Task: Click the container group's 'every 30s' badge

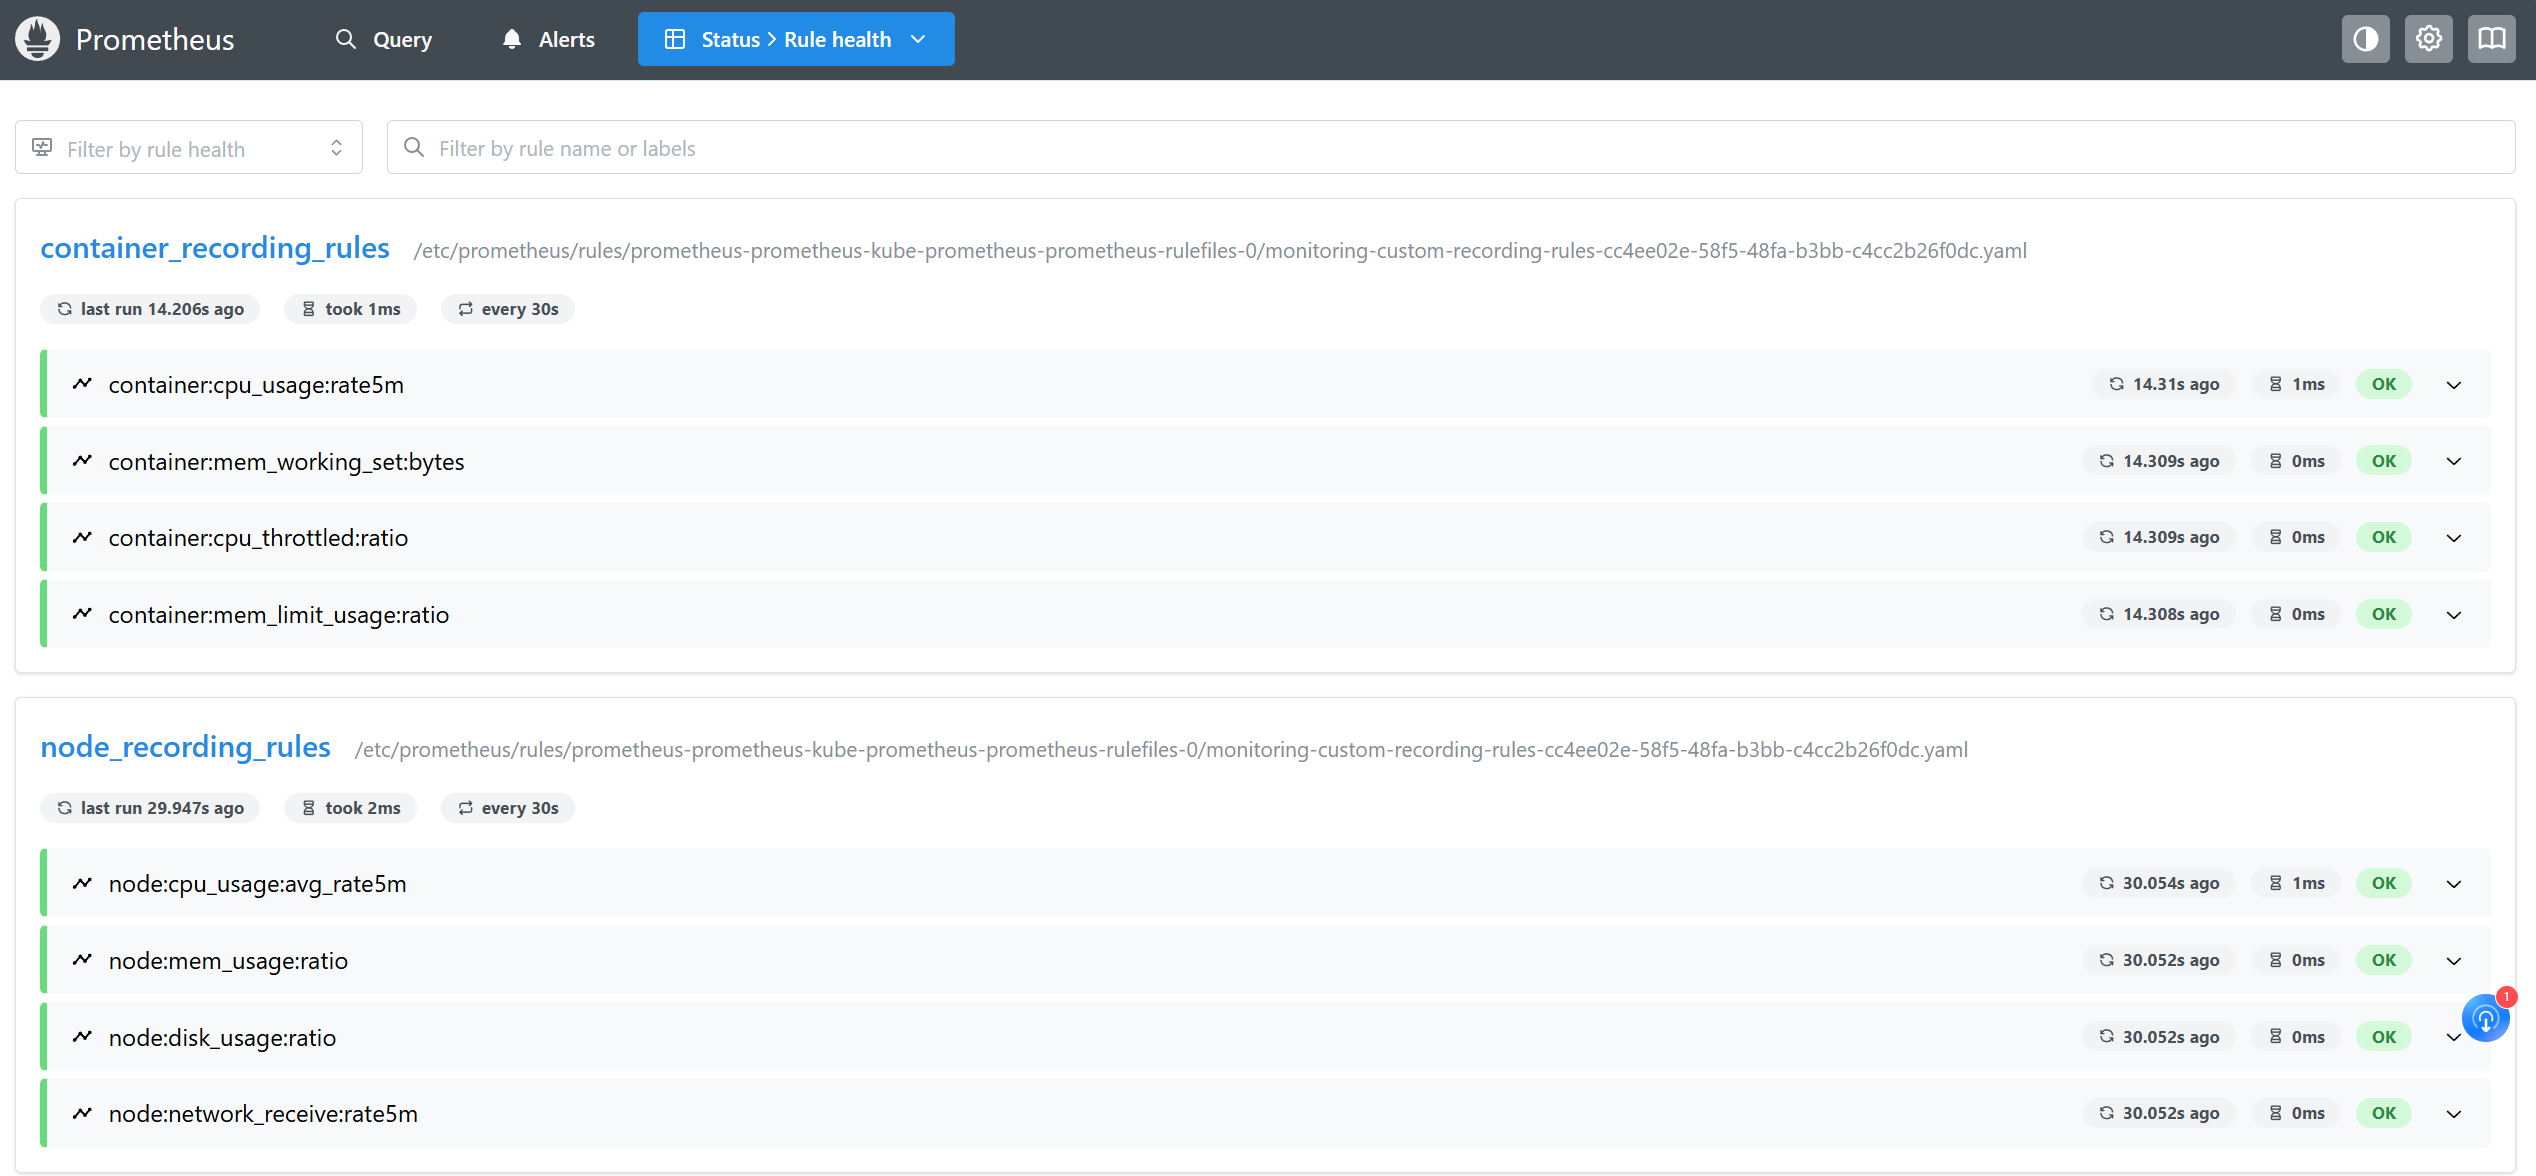Action: 508,309
